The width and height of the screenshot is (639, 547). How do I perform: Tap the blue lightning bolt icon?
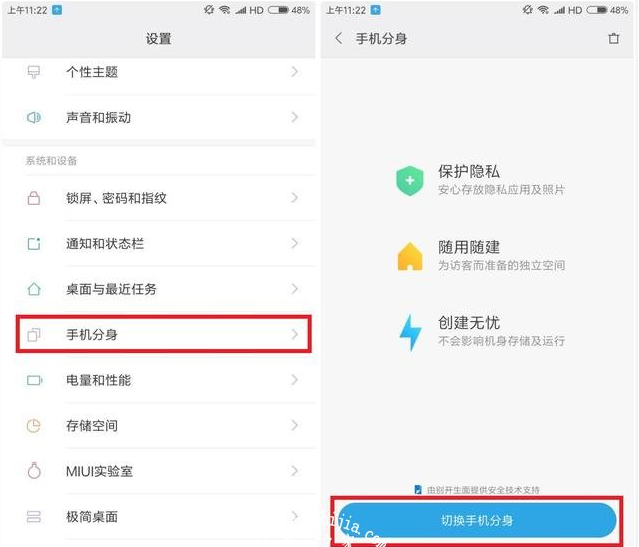[x=410, y=332]
